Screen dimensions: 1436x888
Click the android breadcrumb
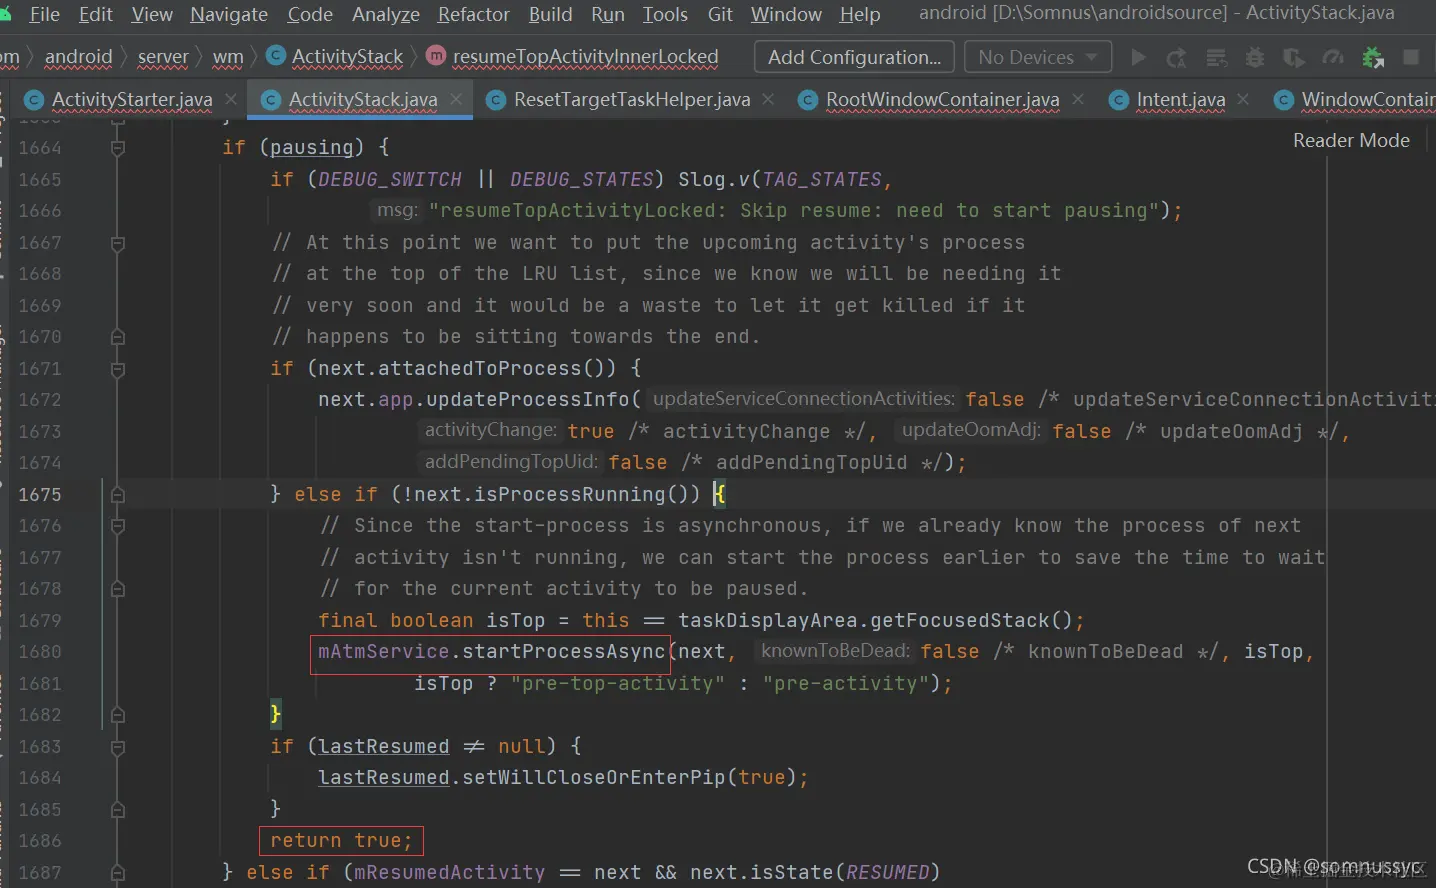click(x=78, y=57)
